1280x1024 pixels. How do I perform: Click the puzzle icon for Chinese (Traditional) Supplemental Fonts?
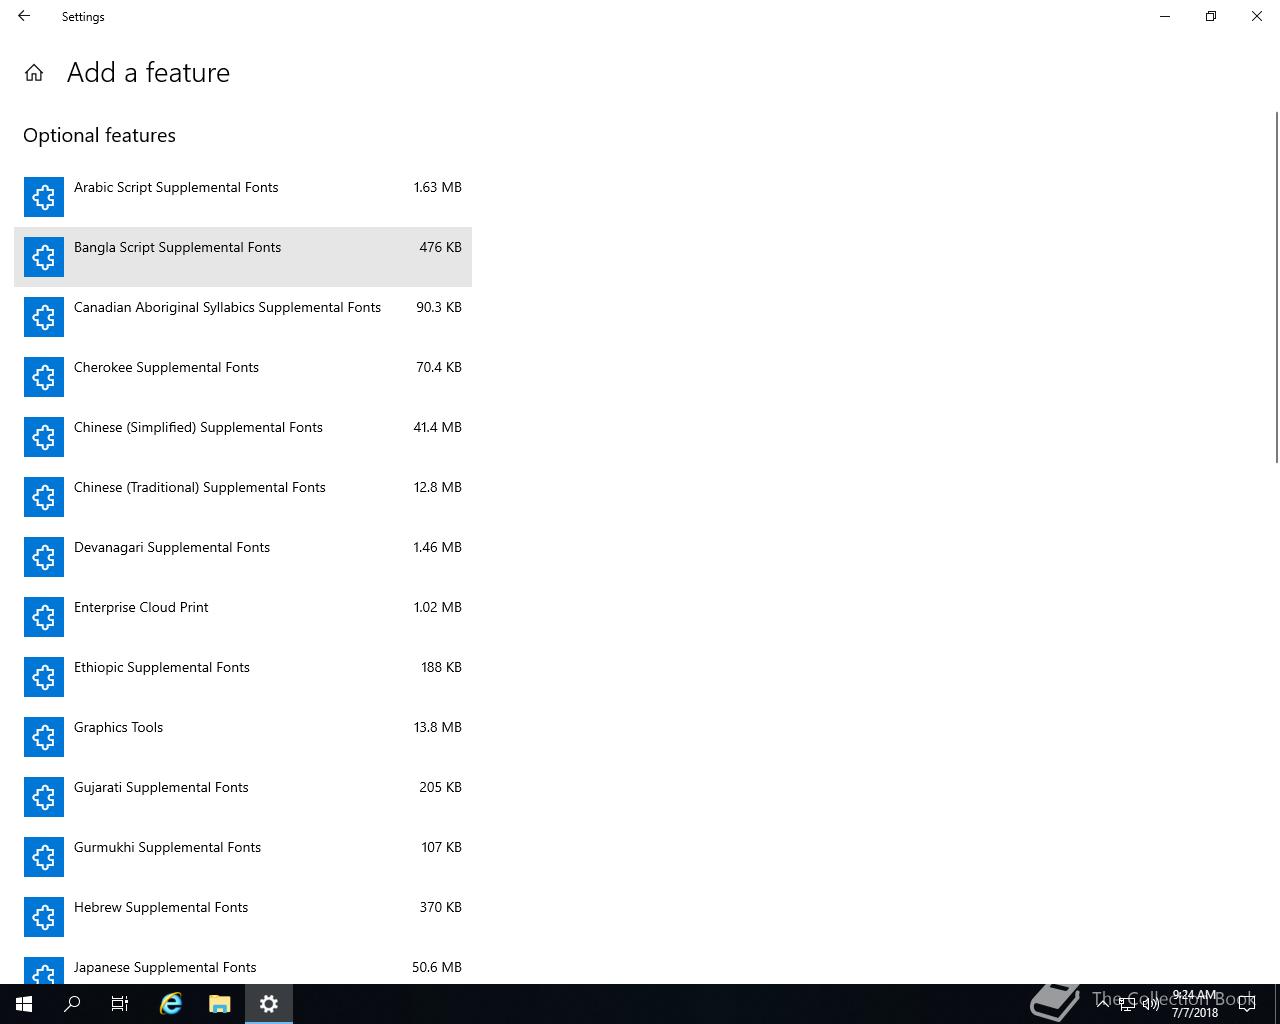(44, 497)
